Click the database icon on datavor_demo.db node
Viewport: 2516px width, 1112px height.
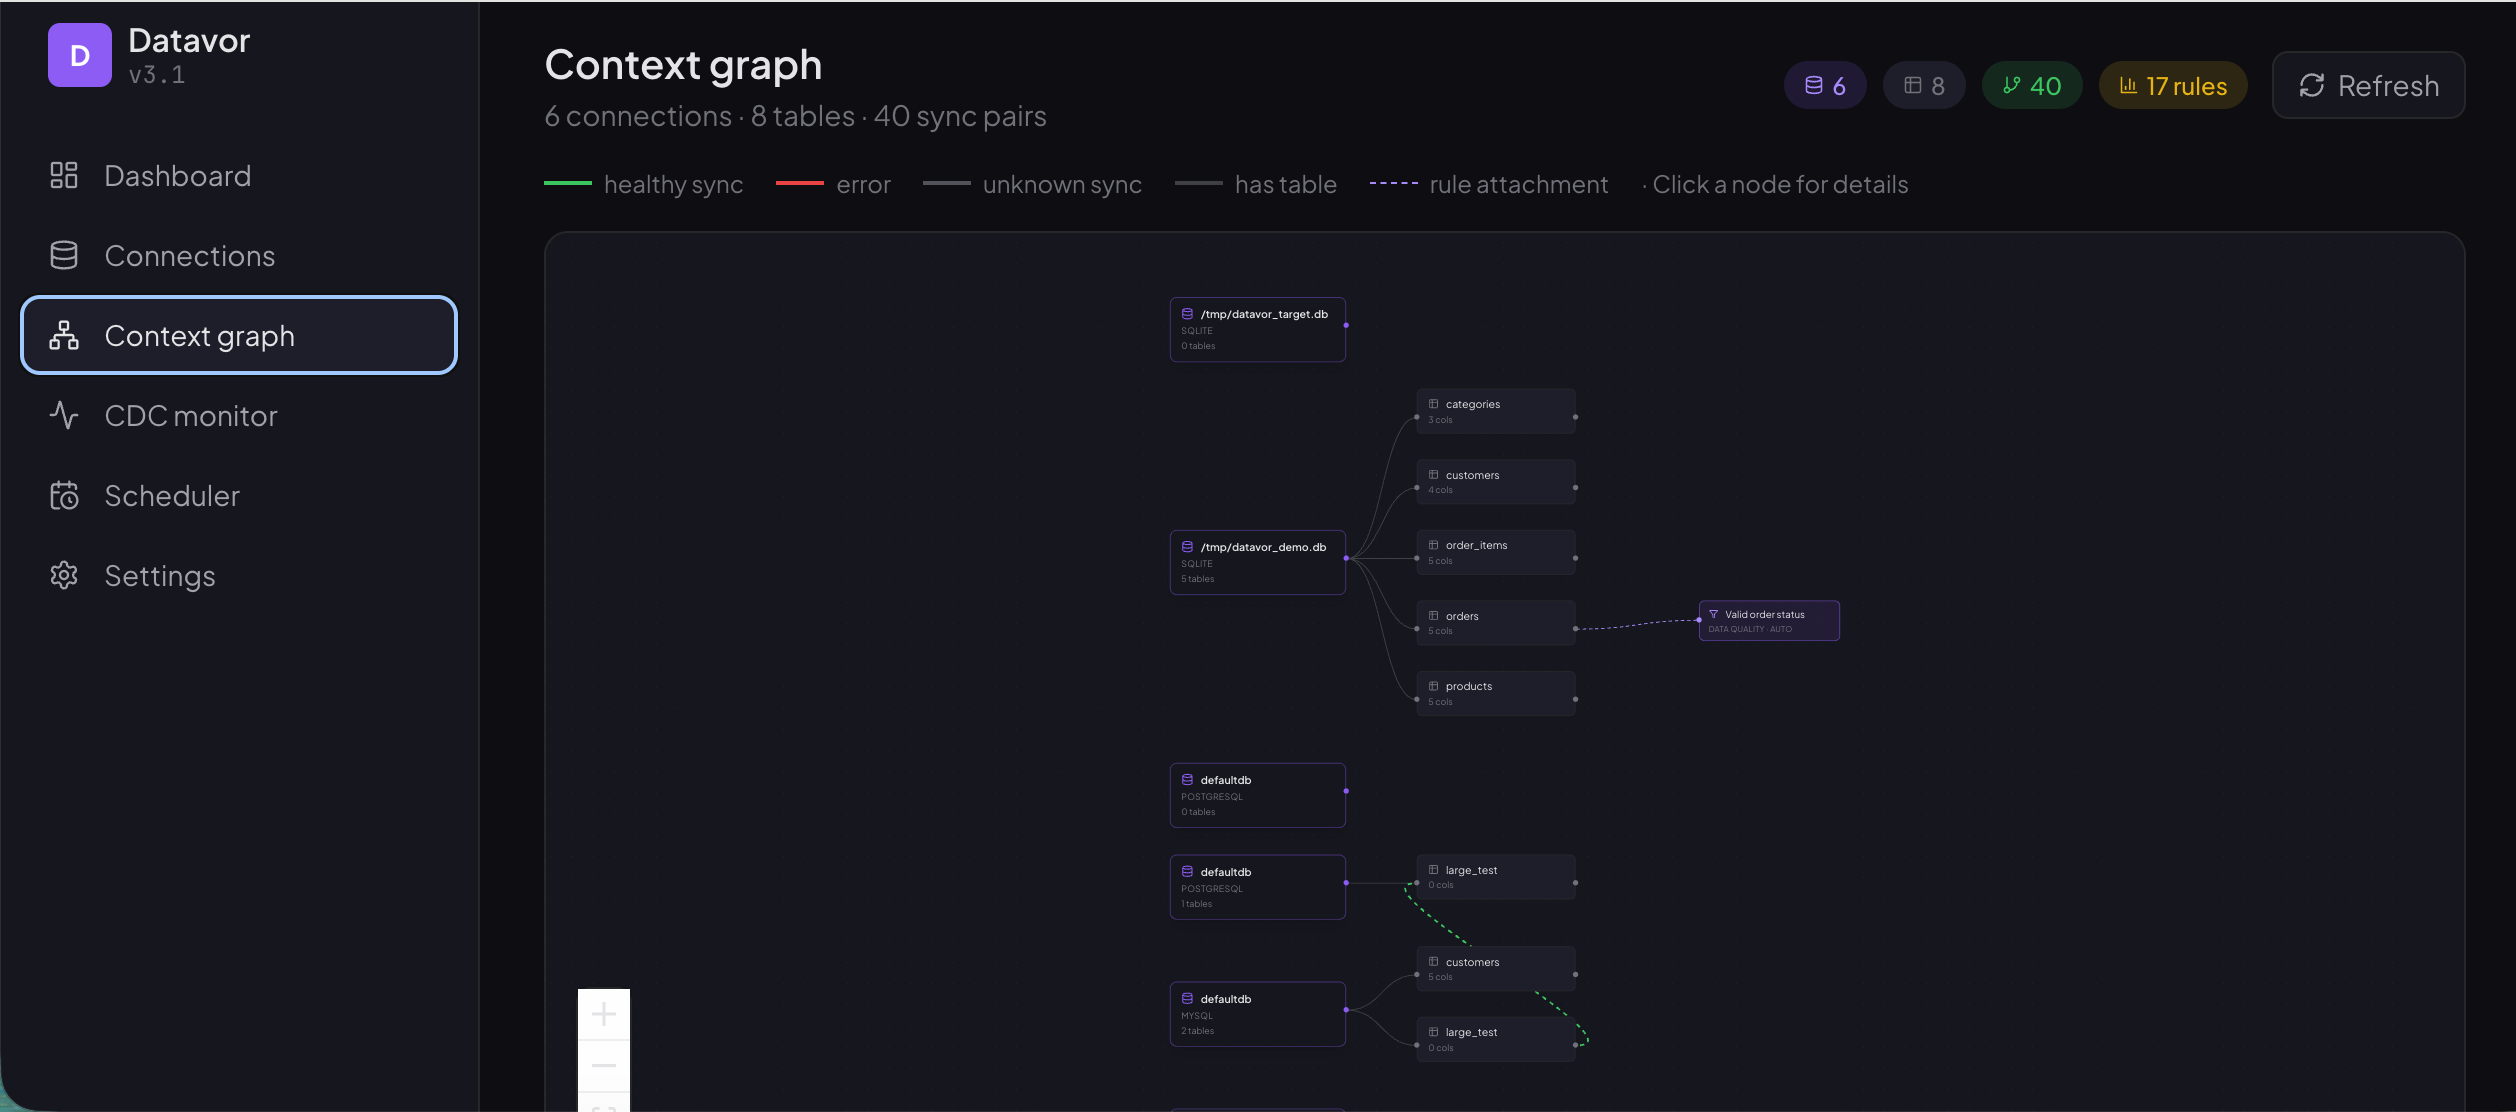coord(1187,547)
